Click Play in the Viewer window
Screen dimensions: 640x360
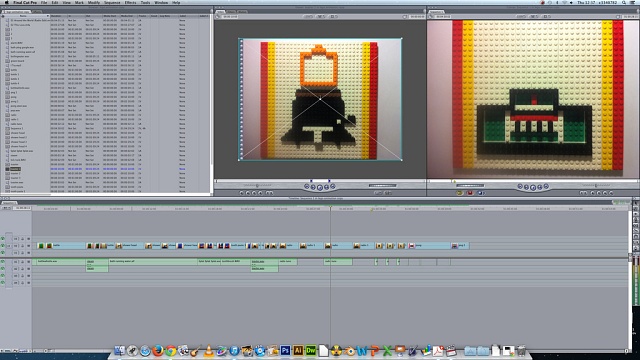pyautogui.click(x=320, y=187)
